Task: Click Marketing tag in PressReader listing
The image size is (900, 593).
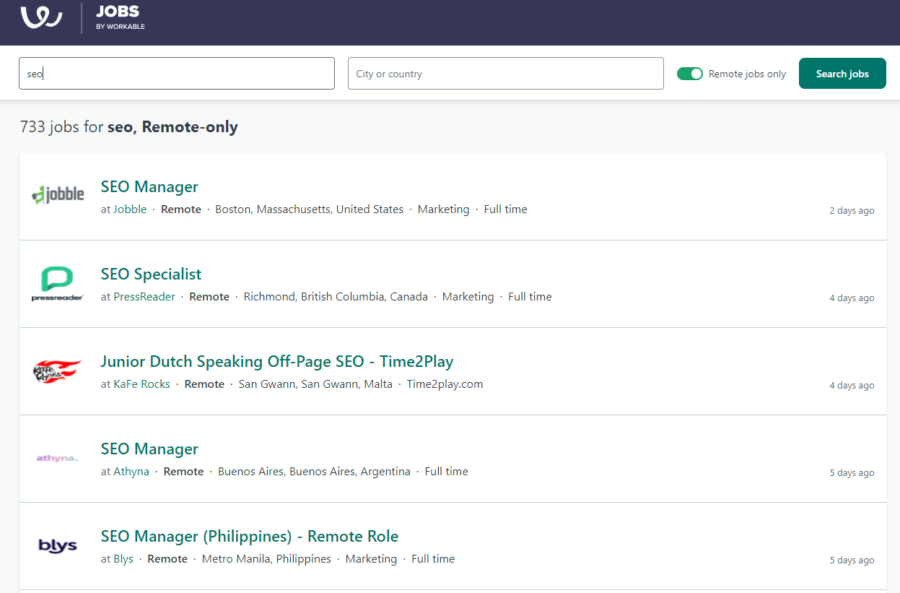Action: [x=468, y=297]
